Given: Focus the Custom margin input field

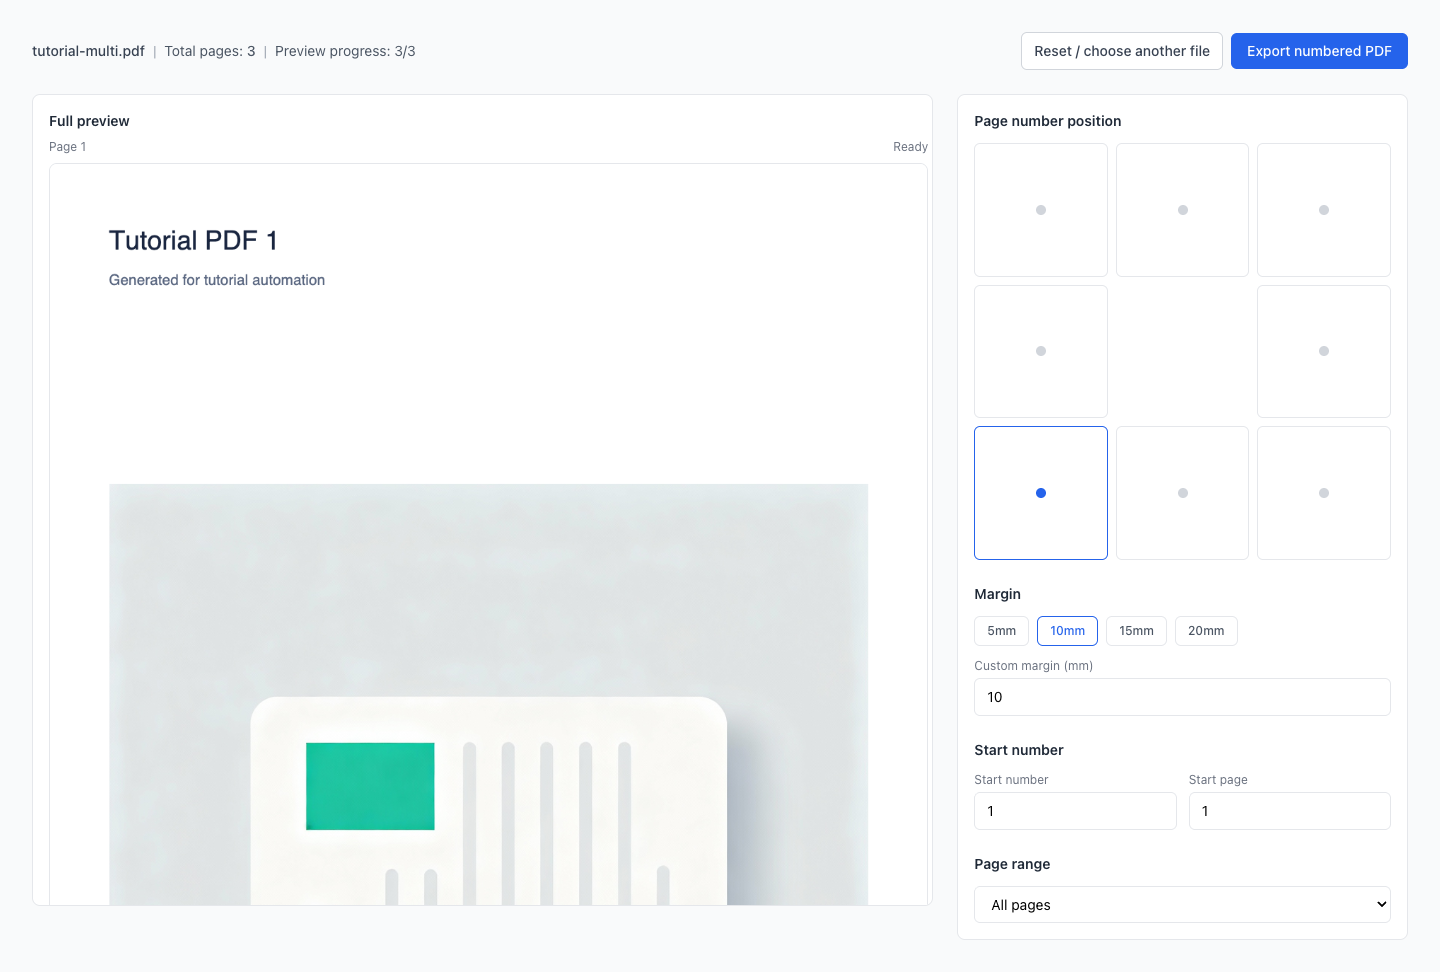Looking at the screenshot, I should coord(1182,697).
